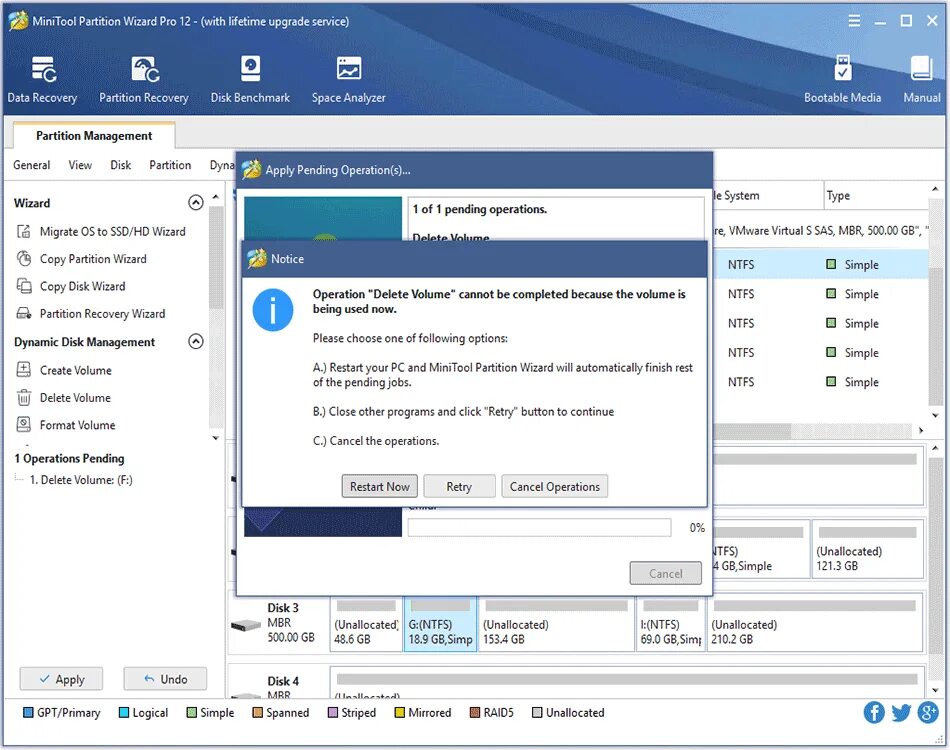Open the Data Recovery tool

pyautogui.click(x=42, y=79)
